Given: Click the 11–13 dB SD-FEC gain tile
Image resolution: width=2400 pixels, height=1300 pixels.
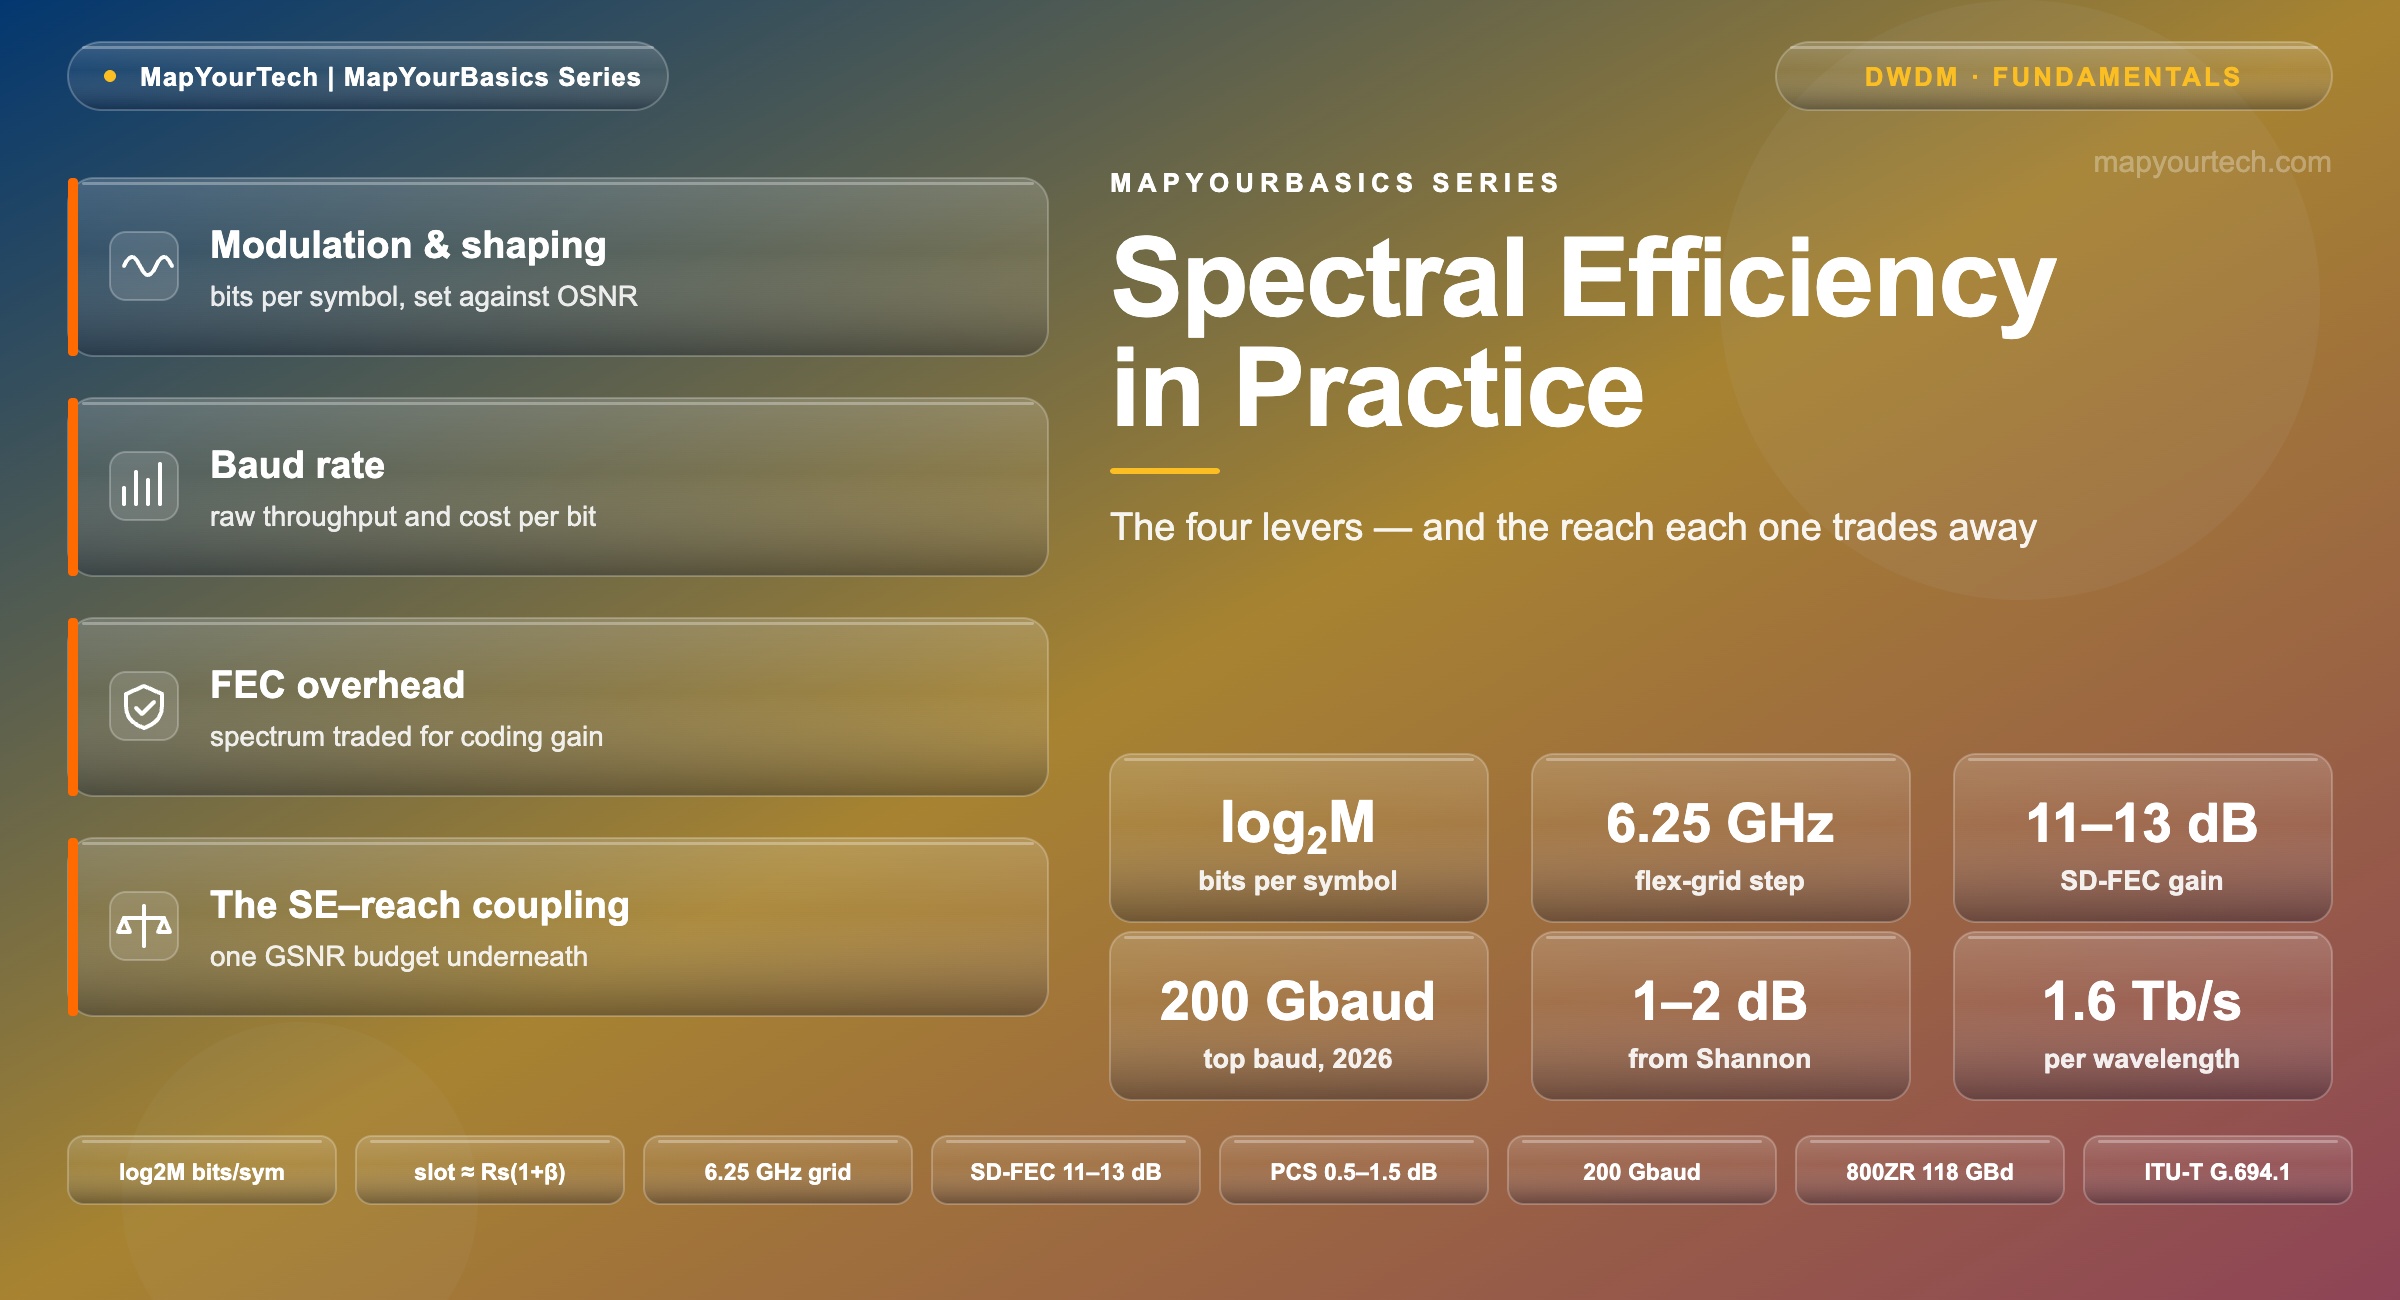Looking at the screenshot, I should (2142, 838).
